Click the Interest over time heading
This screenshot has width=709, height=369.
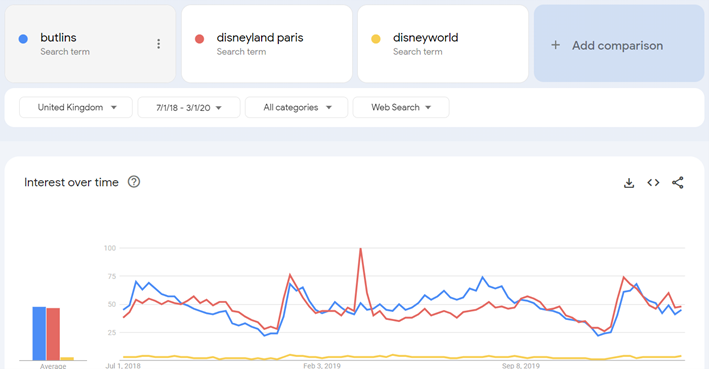coord(71,182)
